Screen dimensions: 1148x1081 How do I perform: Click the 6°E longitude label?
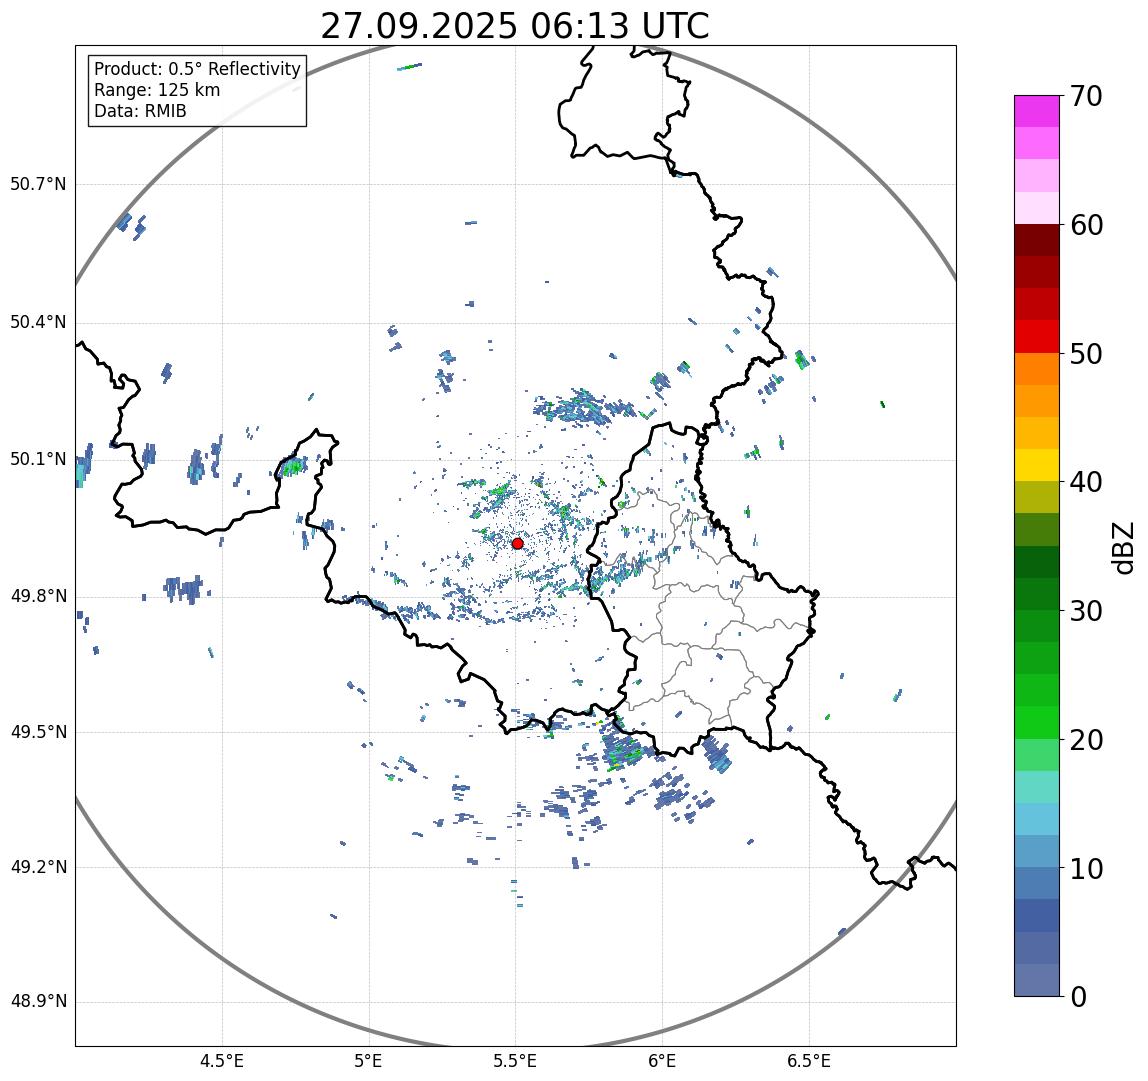click(663, 1062)
